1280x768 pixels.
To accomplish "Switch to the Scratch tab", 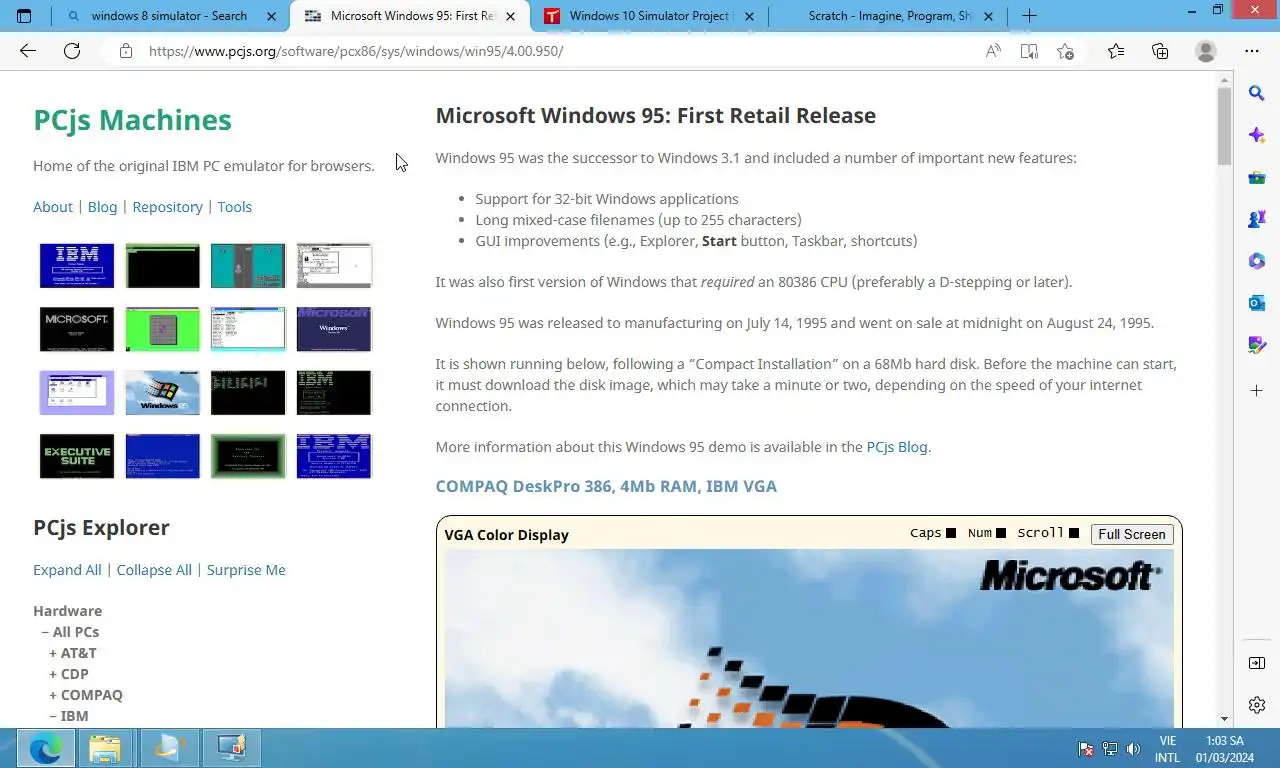I will [x=890, y=16].
